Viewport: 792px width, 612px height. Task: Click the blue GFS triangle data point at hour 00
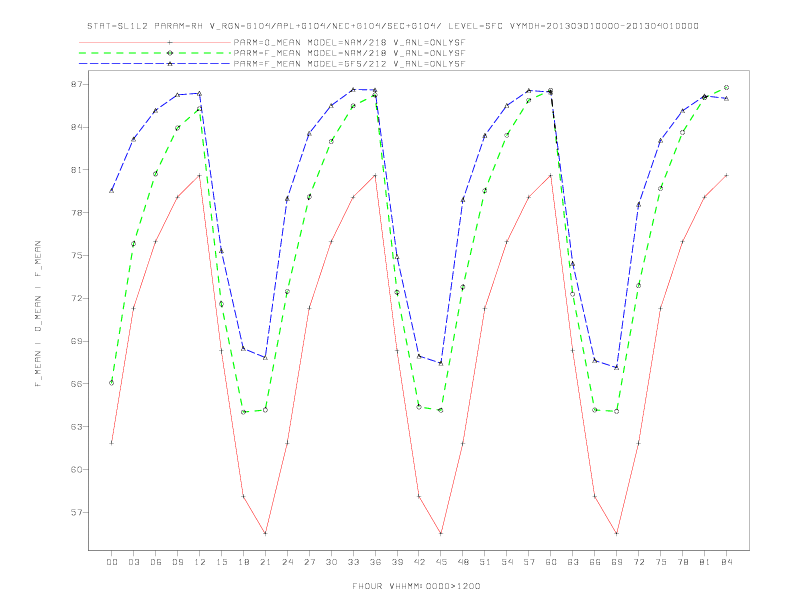tap(112, 190)
